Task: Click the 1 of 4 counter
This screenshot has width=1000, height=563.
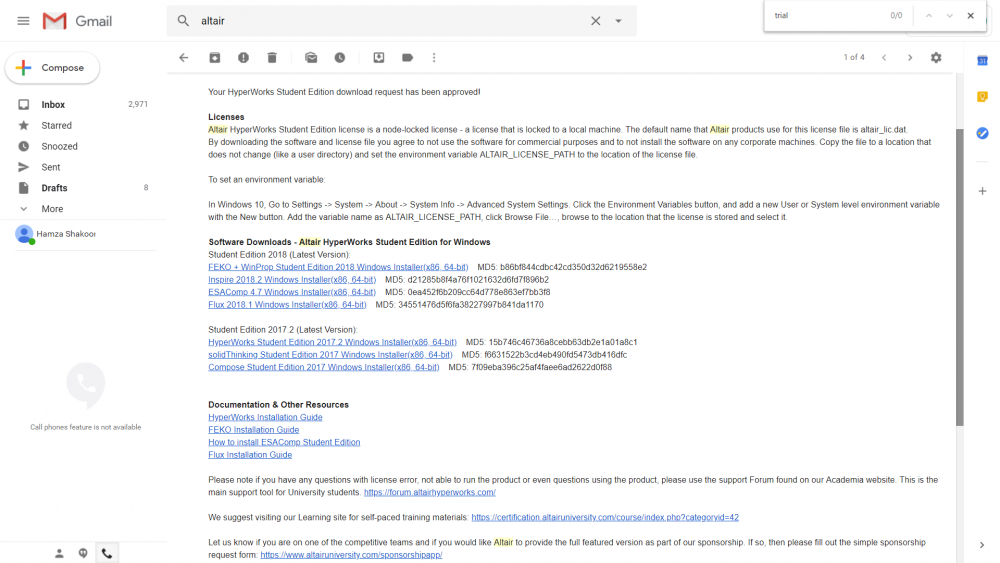Action: click(x=854, y=57)
